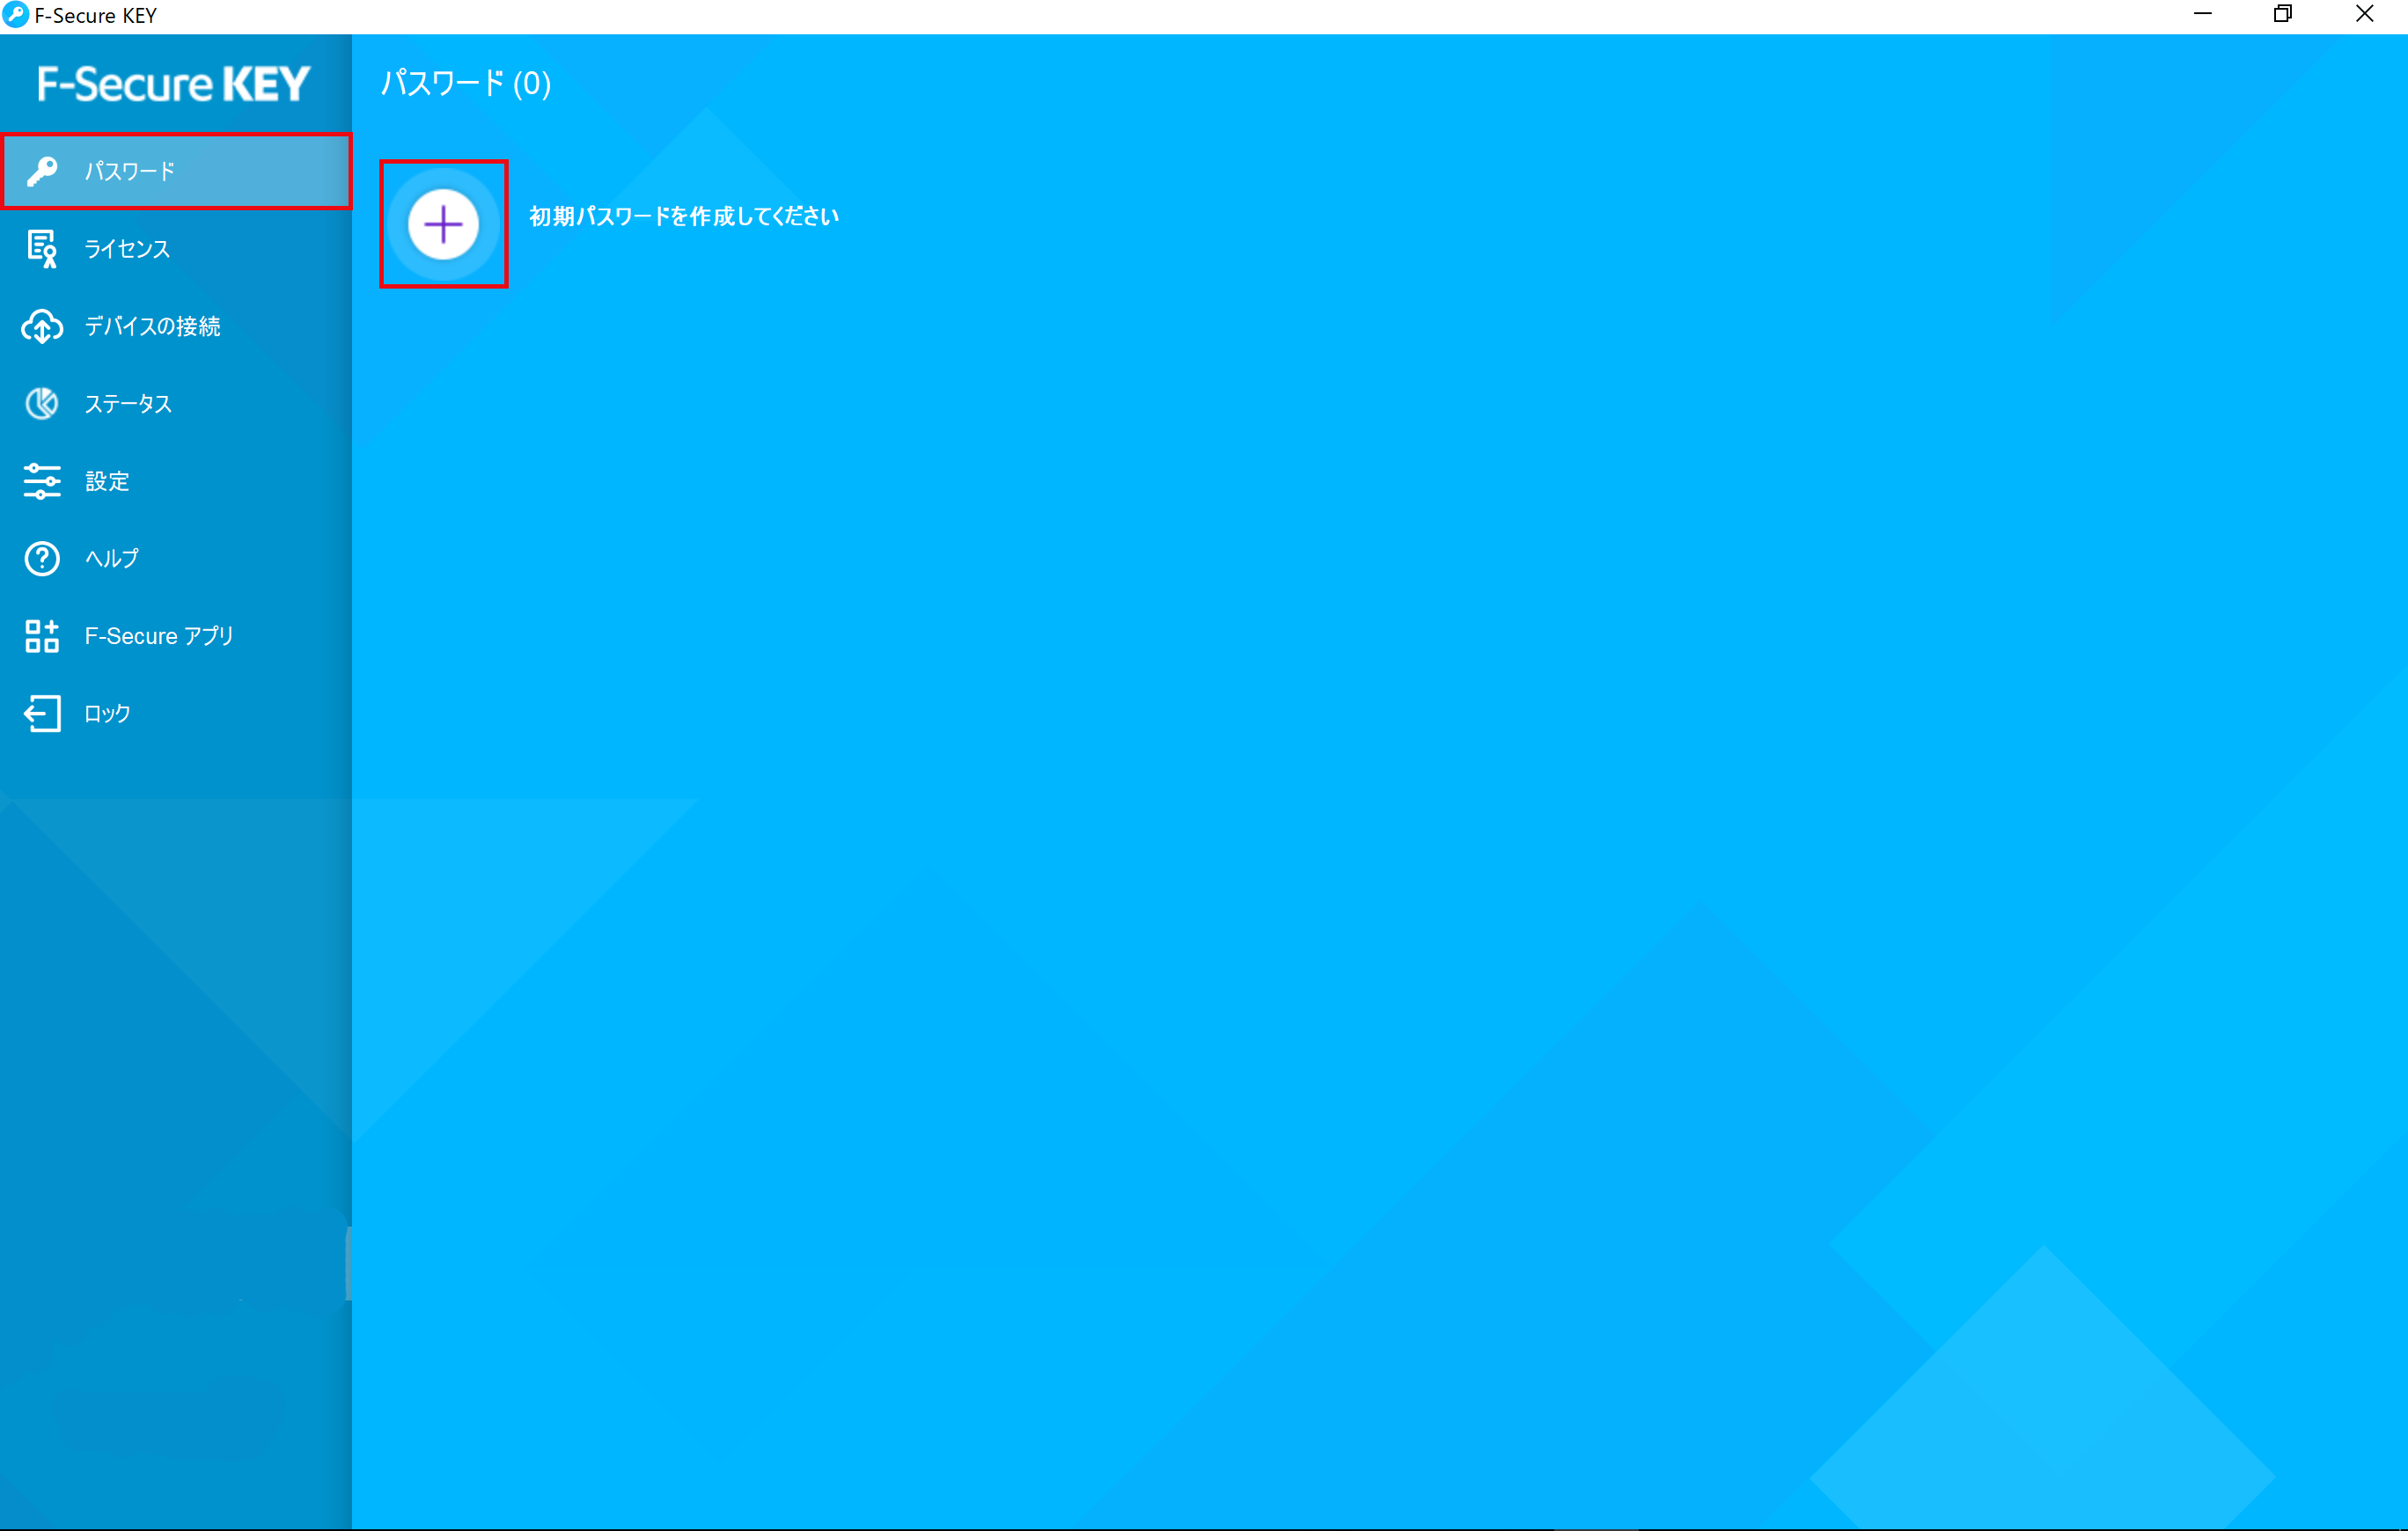The image size is (2408, 1531).
Task: Click the cloud upload device connection icon
Action: [x=42, y=326]
